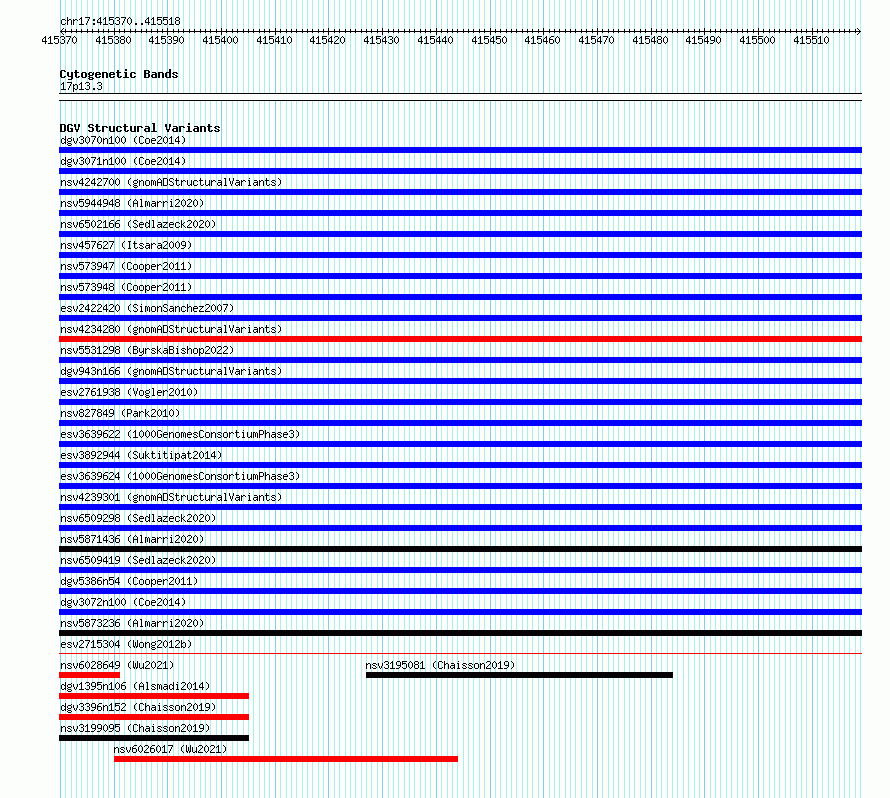Click the black bar under nsv3195081
890x798 pixels.
519,675
